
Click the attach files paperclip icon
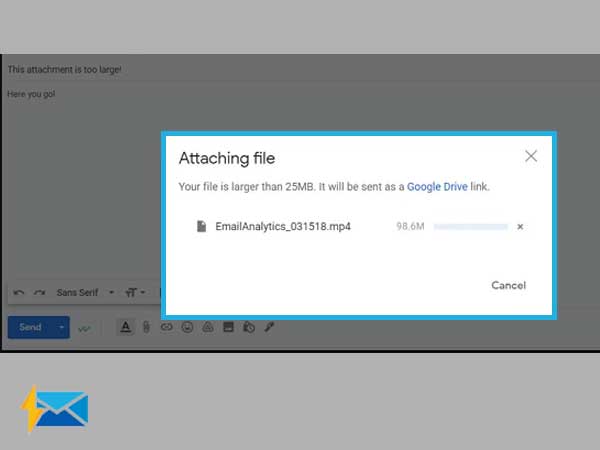click(146, 327)
